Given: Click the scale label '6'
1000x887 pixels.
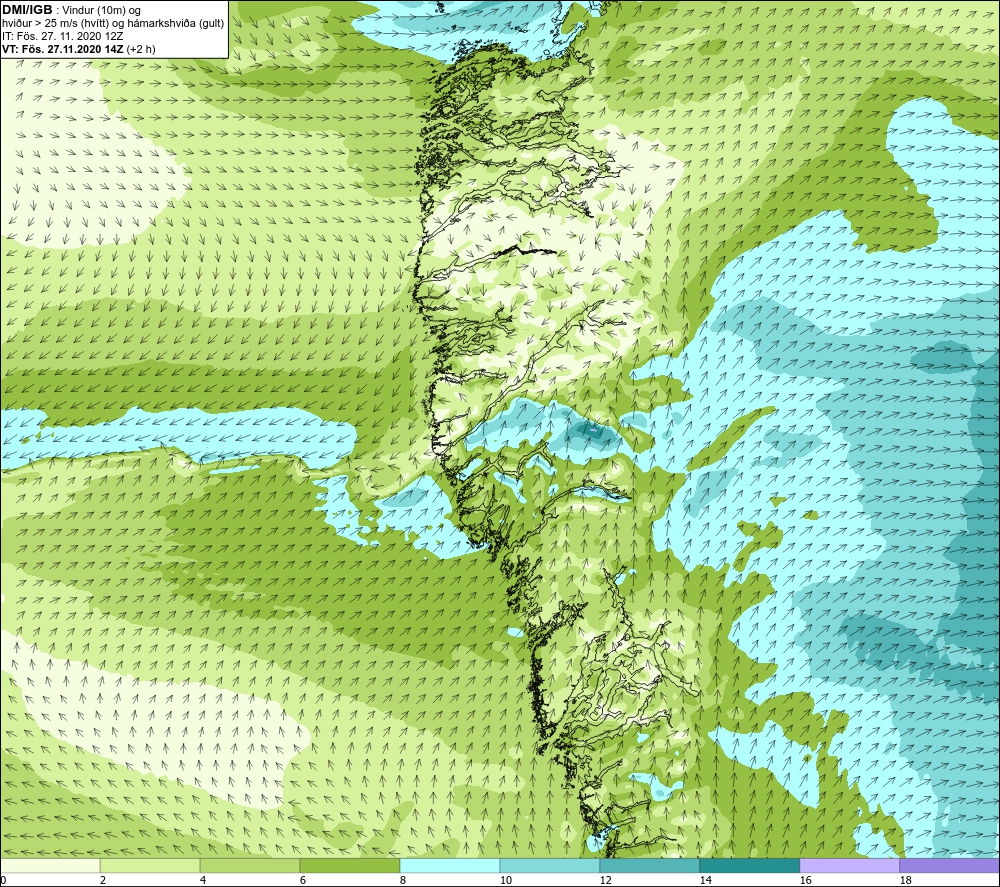Looking at the screenshot, I should tap(302, 880).
